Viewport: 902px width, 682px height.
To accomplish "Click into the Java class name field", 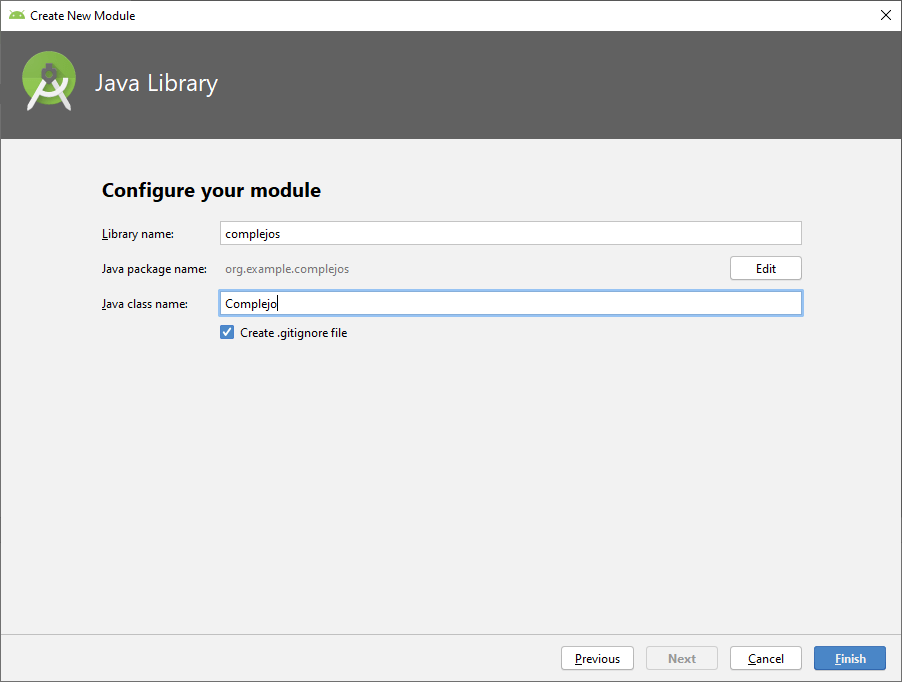I will click(510, 304).
